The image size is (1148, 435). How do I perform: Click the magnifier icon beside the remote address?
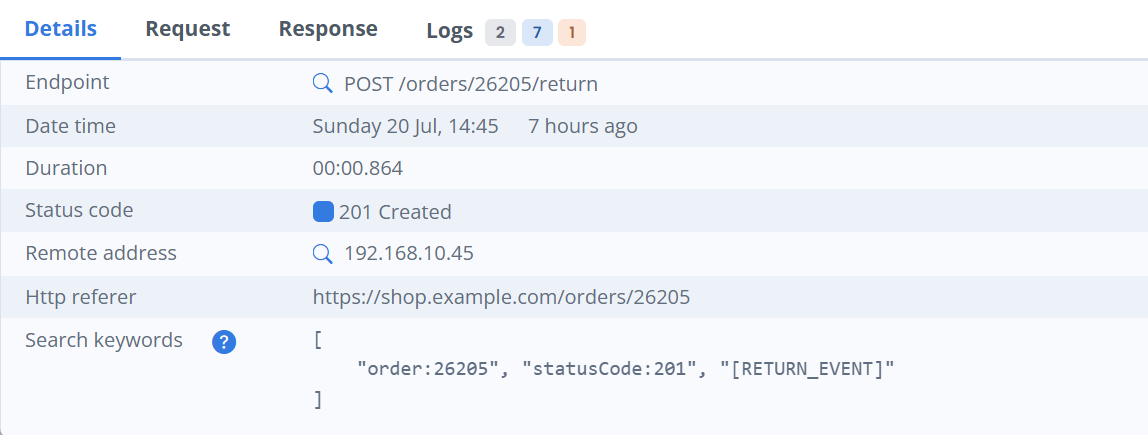tap(322, 254)
